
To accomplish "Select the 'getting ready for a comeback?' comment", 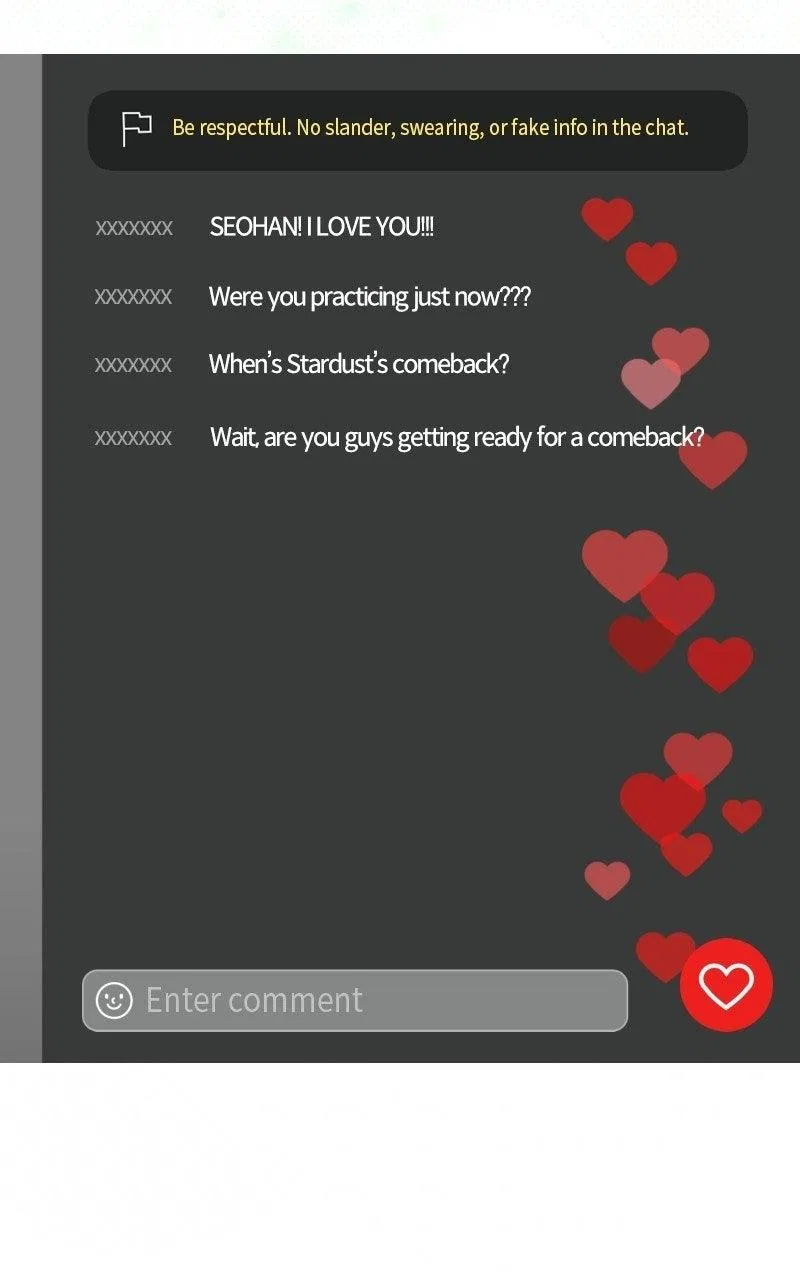I will (x=457, y=438).
